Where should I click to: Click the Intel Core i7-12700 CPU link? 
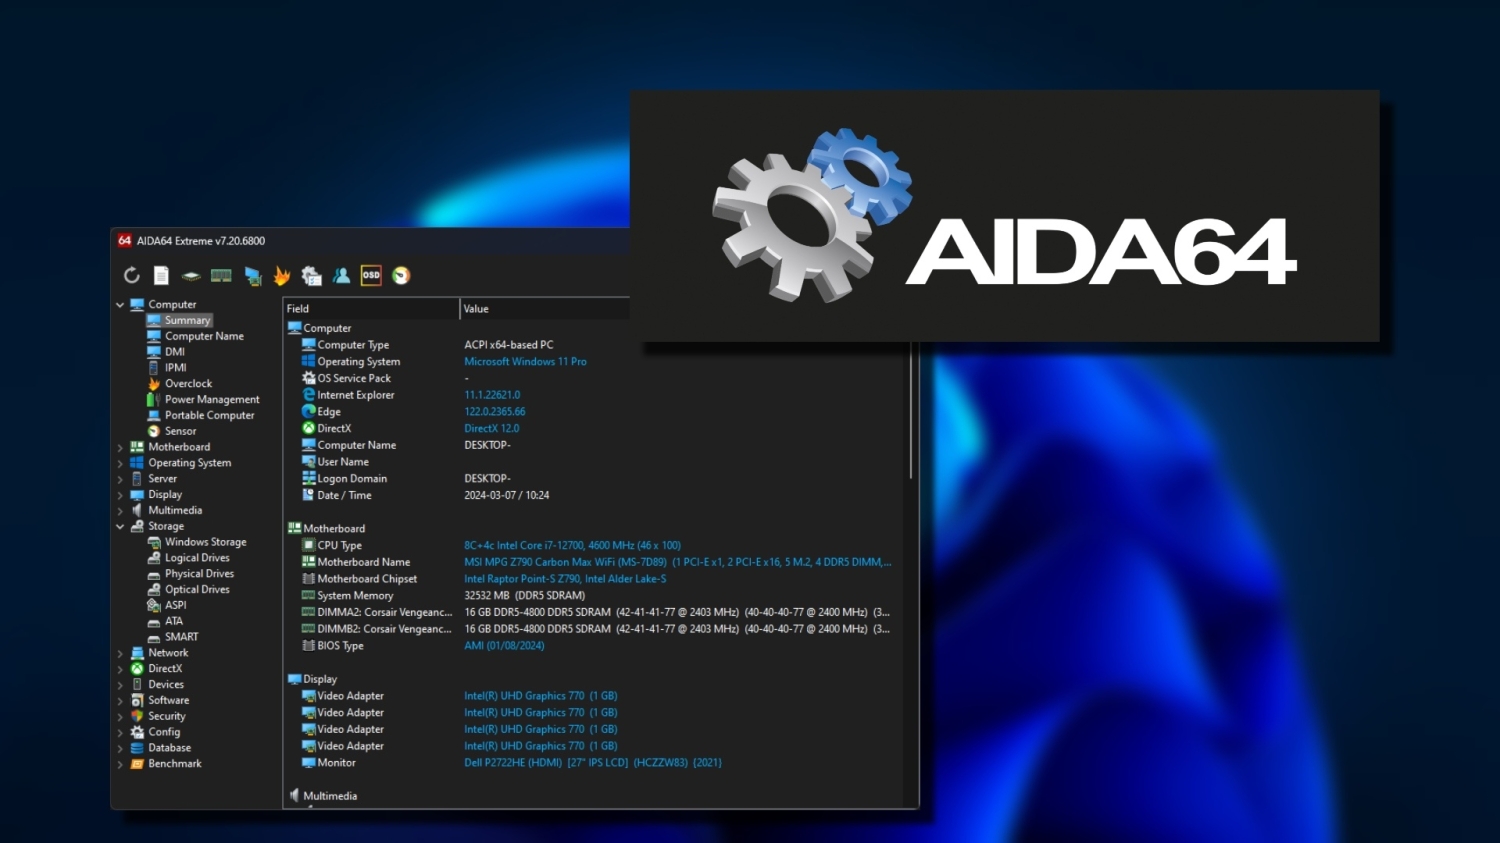[572, 546]
